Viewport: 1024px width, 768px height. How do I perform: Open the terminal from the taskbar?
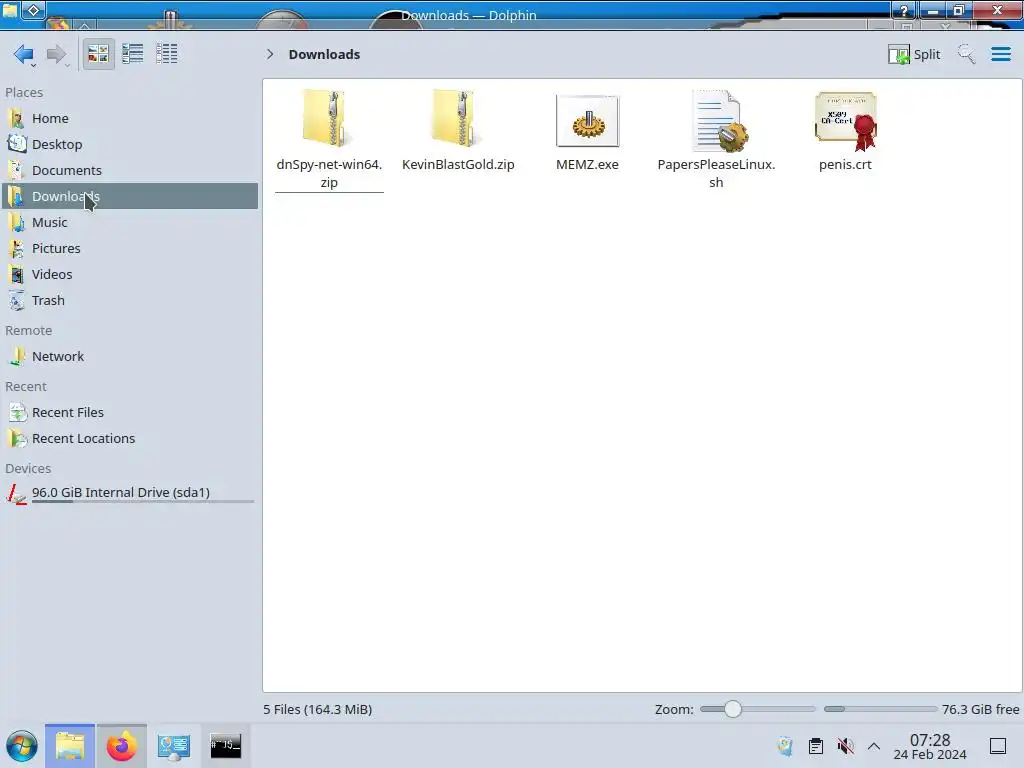[x=225, y=746]
